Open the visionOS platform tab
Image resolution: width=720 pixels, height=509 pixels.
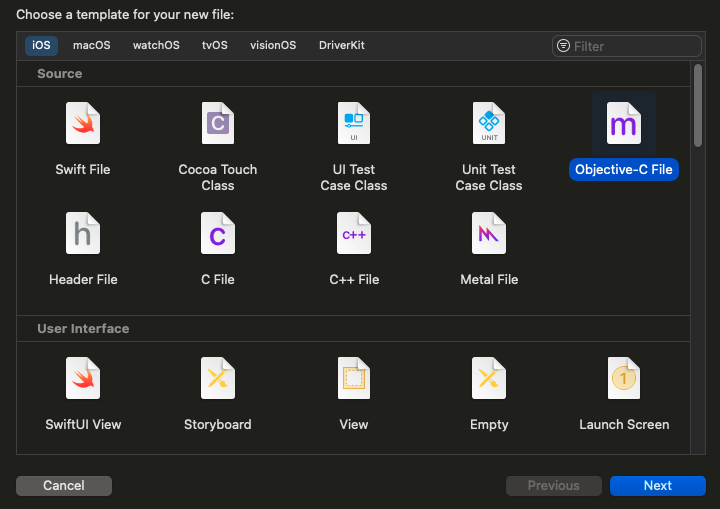tap(273, 45)
